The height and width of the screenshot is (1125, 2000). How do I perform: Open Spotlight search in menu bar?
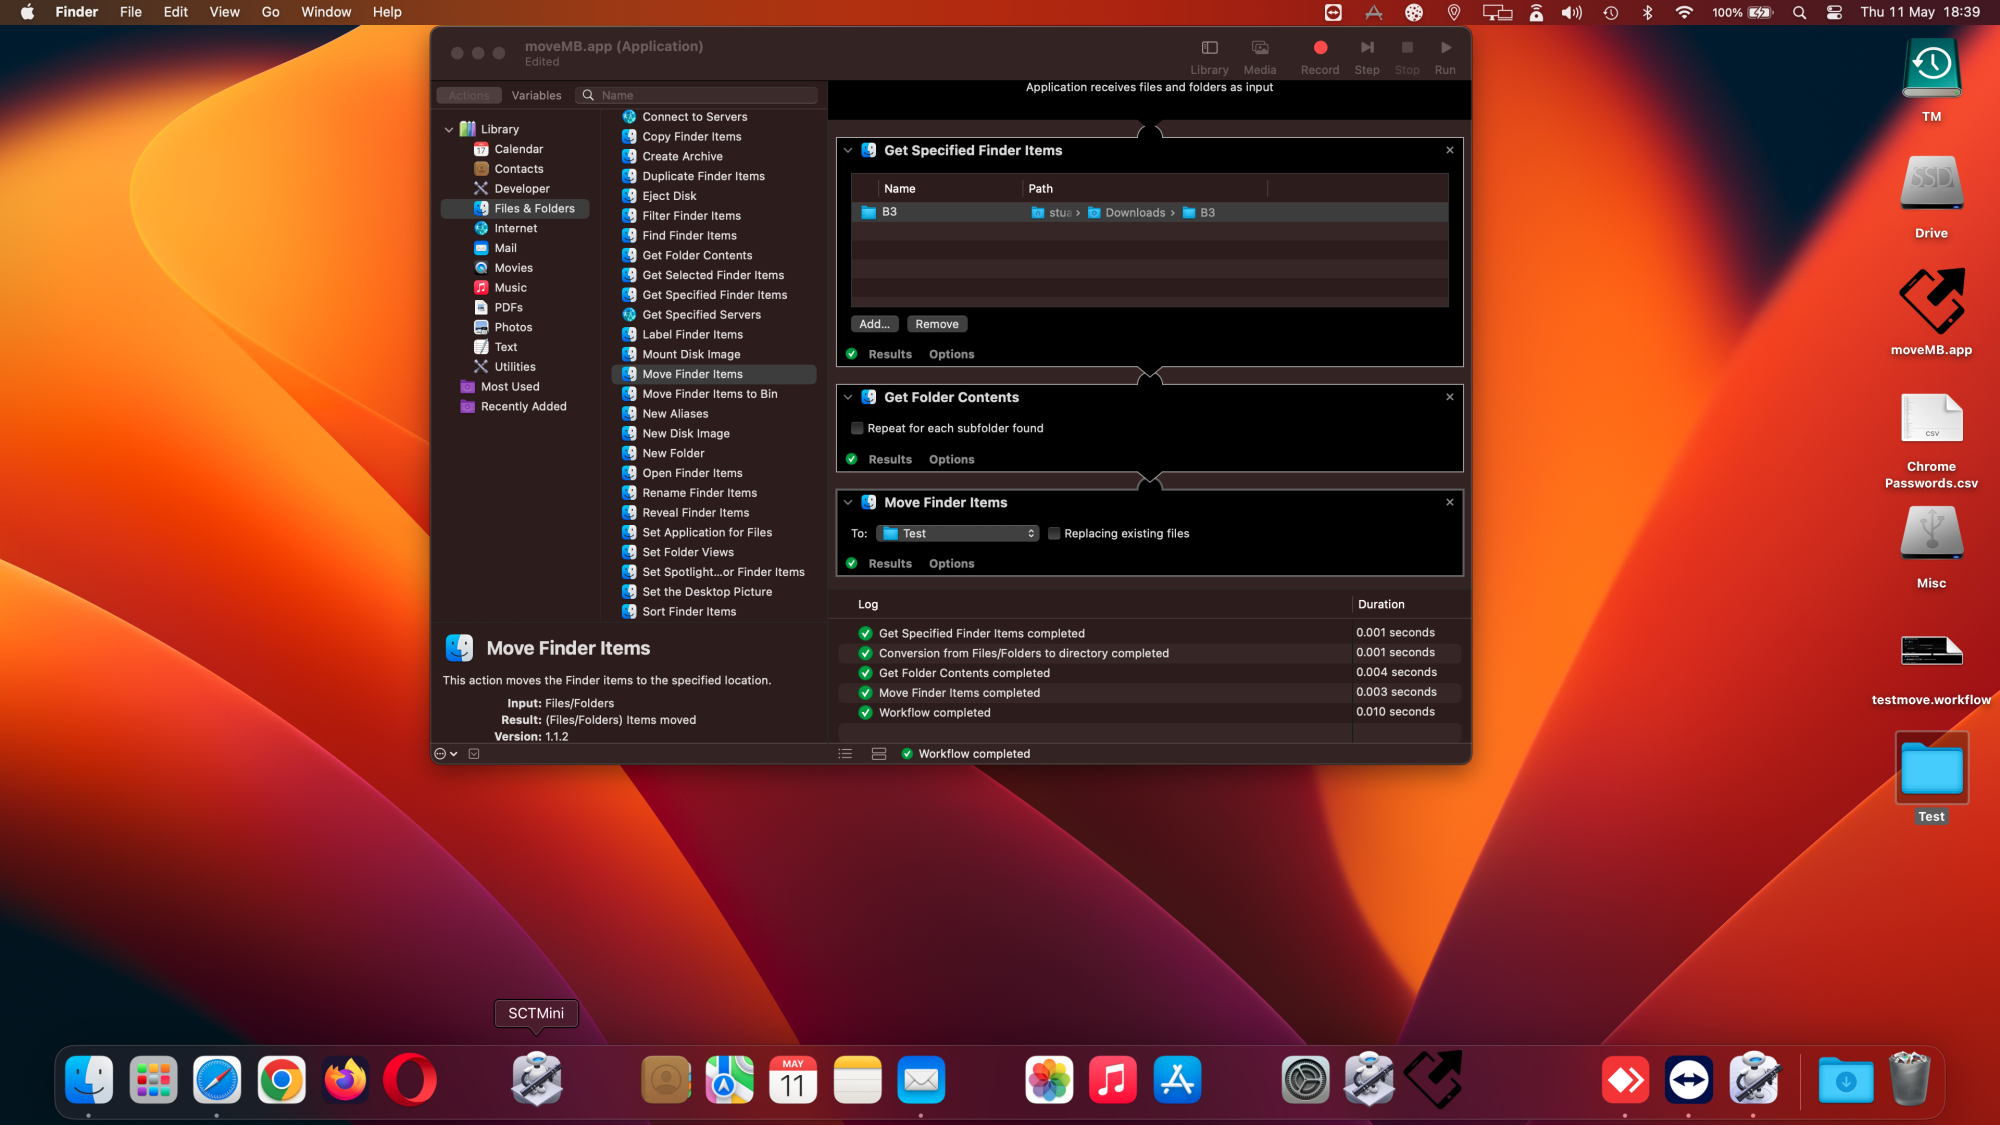point(1799,13)
